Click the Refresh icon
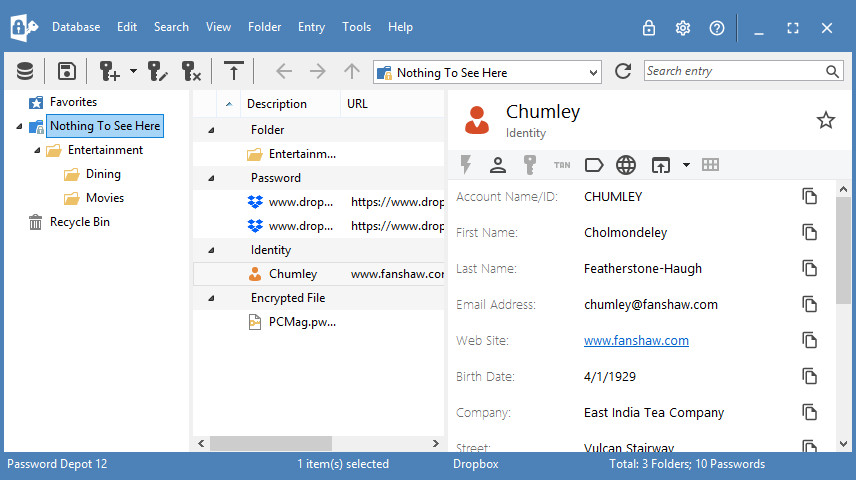 click(x=623, y=72)
